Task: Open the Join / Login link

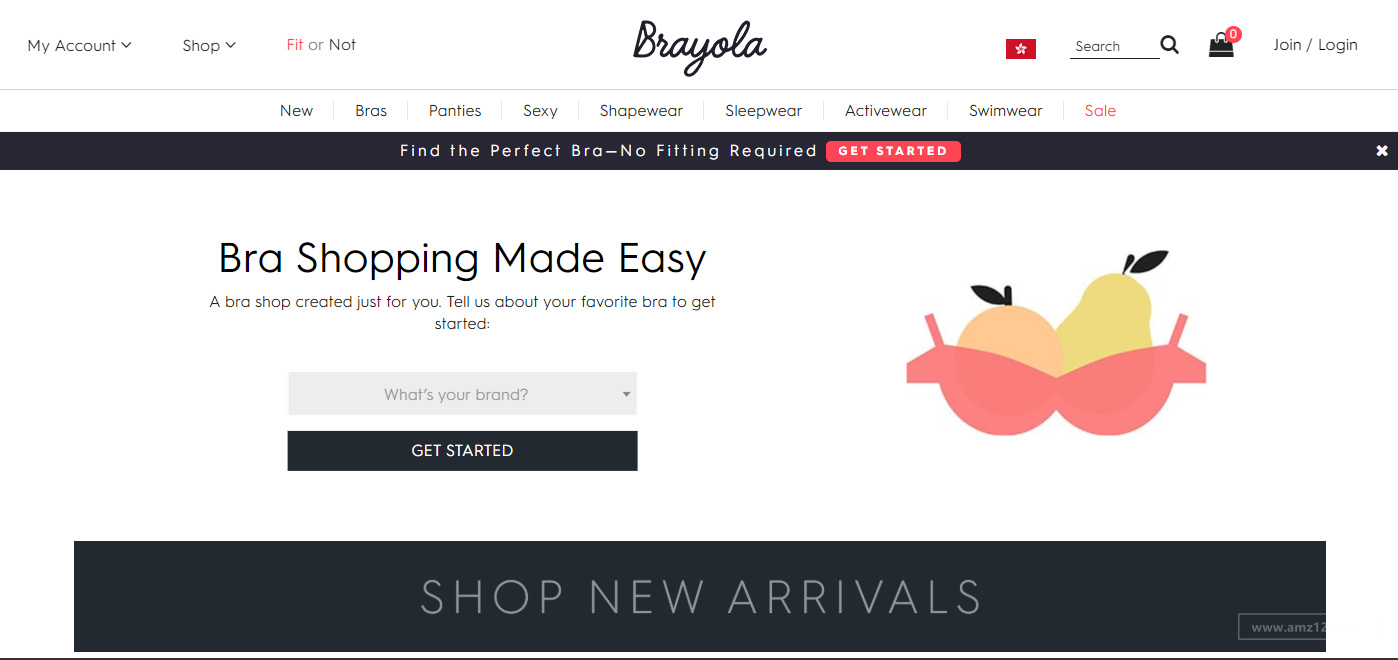Action: pos(1315,45)
